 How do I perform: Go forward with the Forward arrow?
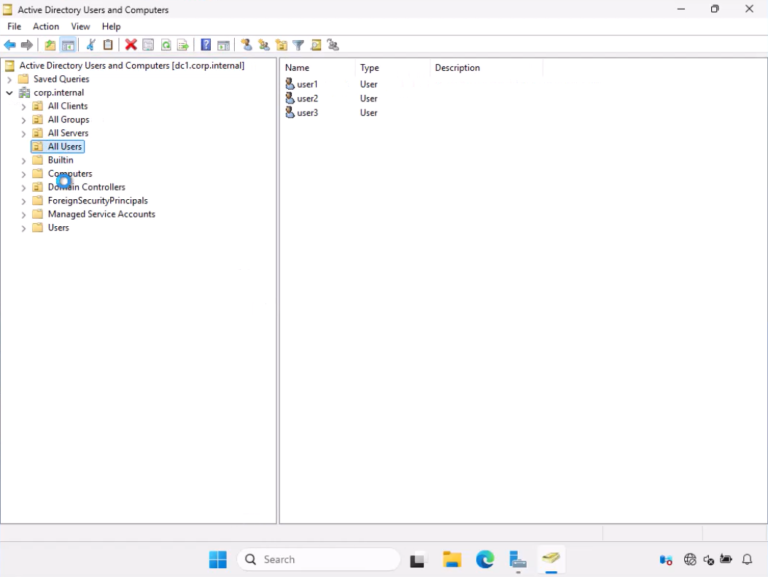click(x=27, y=45)
